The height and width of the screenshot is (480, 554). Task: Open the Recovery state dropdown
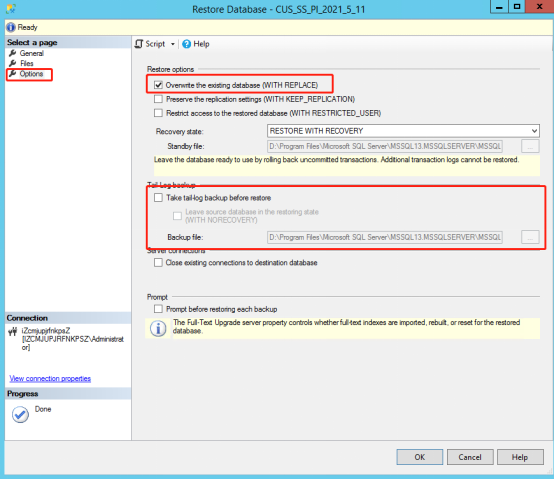[403, 131]
